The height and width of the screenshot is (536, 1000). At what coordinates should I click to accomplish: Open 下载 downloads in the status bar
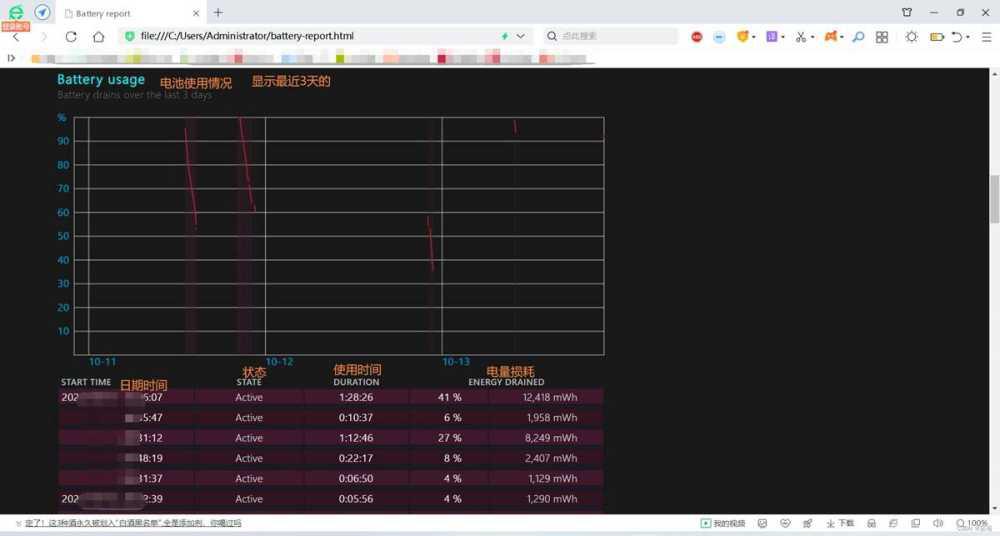pos(840,523)
